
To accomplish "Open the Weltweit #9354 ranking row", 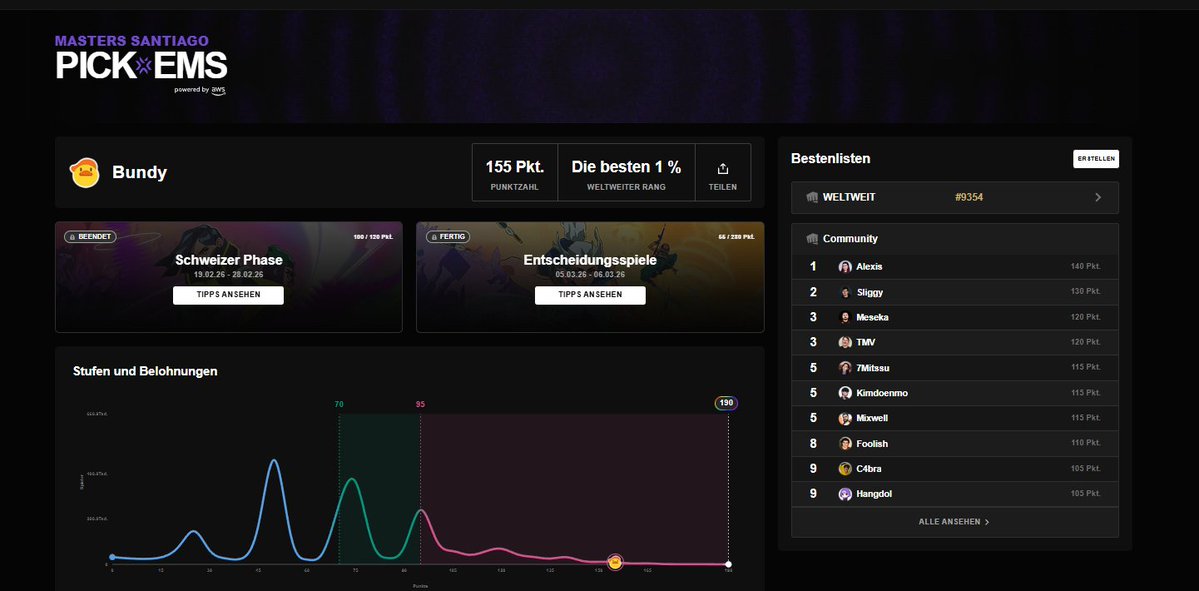I will click(x=954, y=197).
